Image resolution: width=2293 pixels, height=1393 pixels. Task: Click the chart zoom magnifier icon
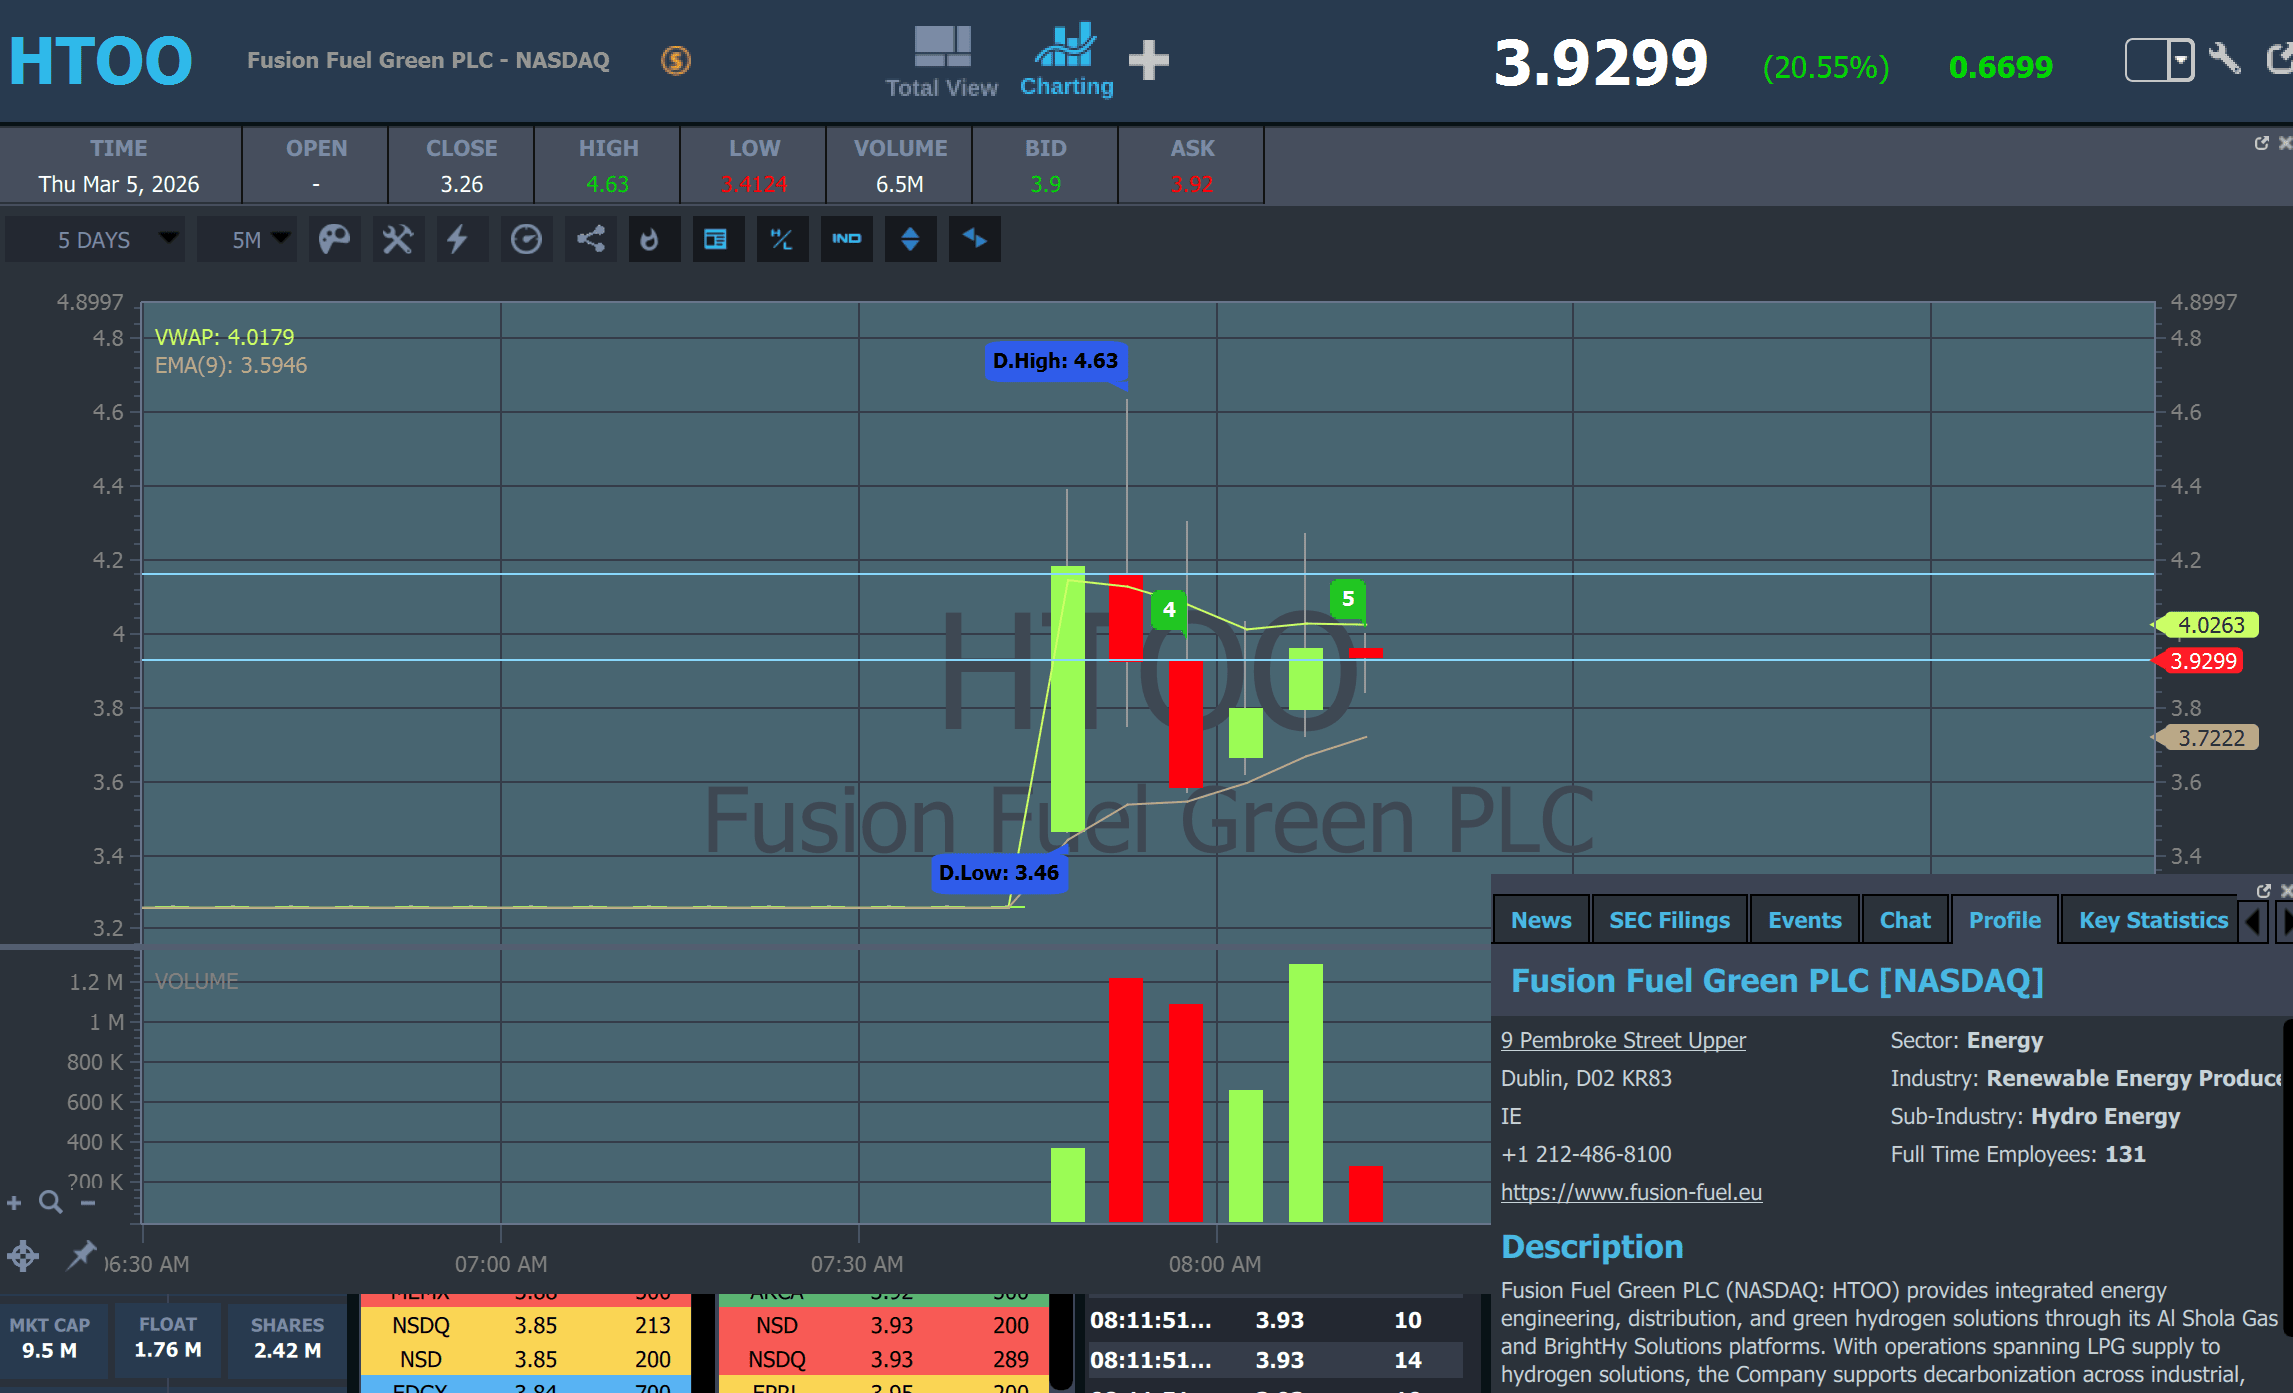(x=50, y=1202)
